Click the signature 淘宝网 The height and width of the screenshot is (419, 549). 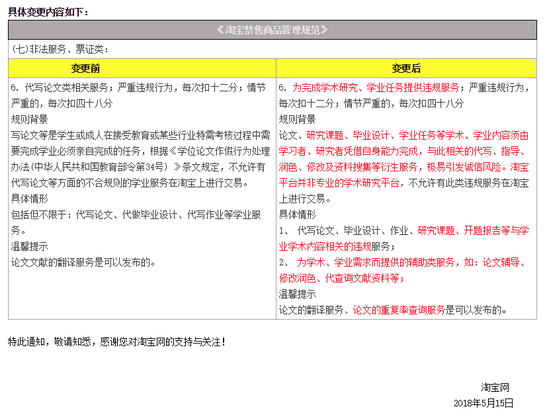pyautogui.click(x=495, y=387)
